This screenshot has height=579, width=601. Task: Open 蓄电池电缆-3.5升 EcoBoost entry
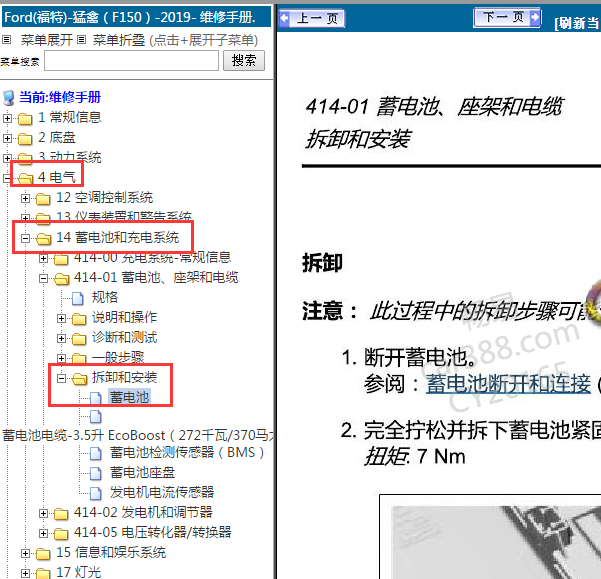[138, 435]
